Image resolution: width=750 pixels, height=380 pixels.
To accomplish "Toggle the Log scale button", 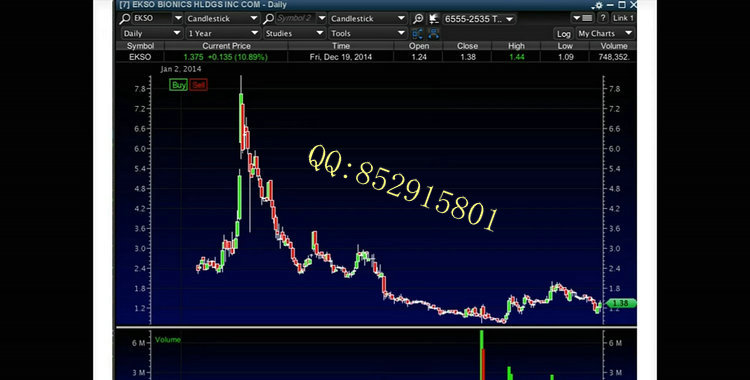I will (x=563, y=34).
